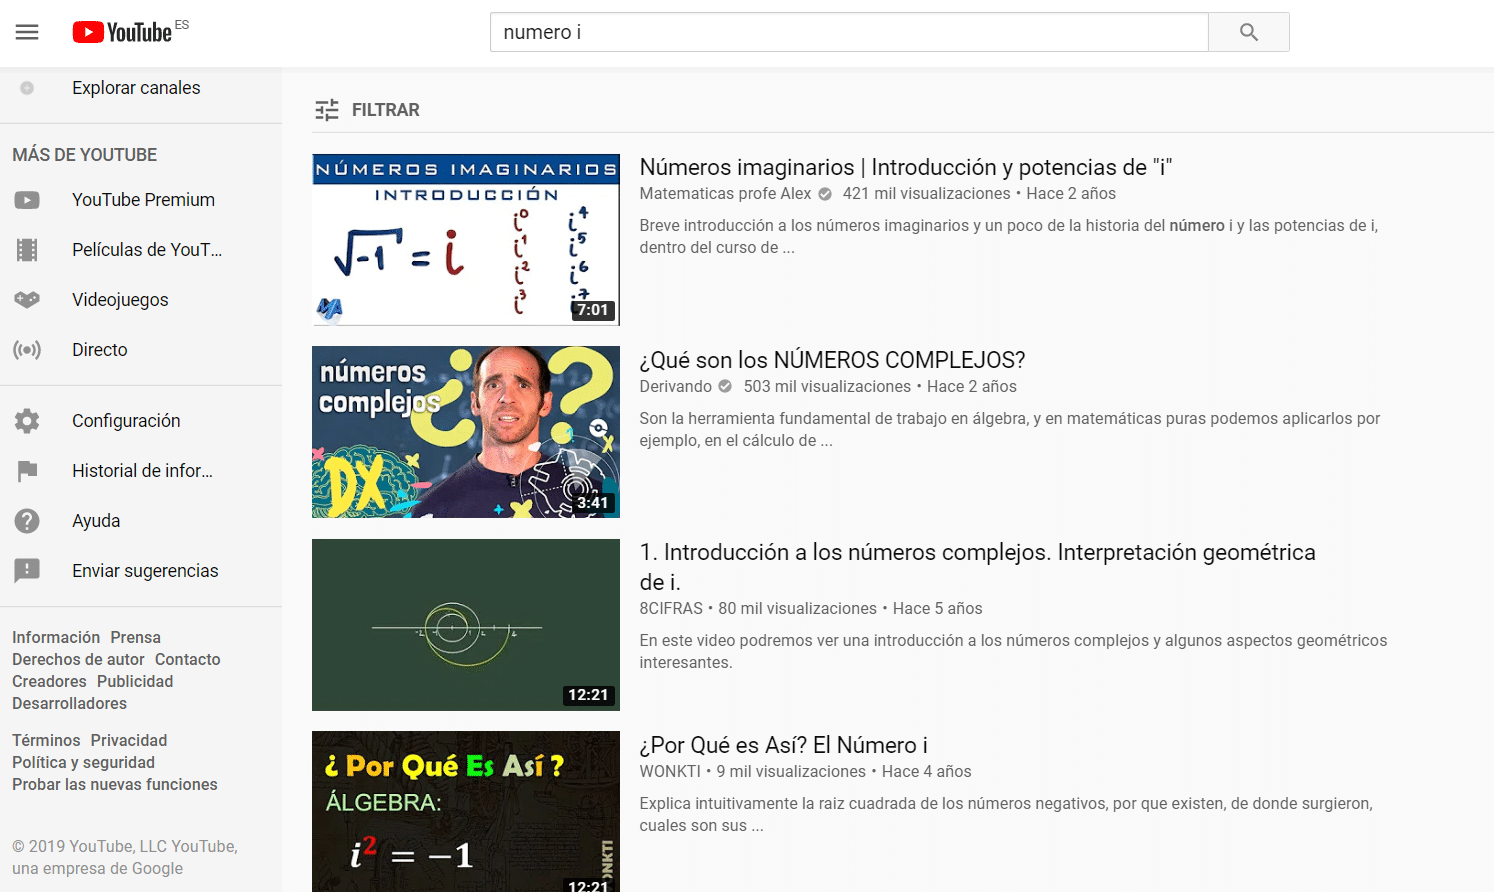Go to Videojuegos
The height and width of the screenshot is (892, 1494).
pos(120,300)
